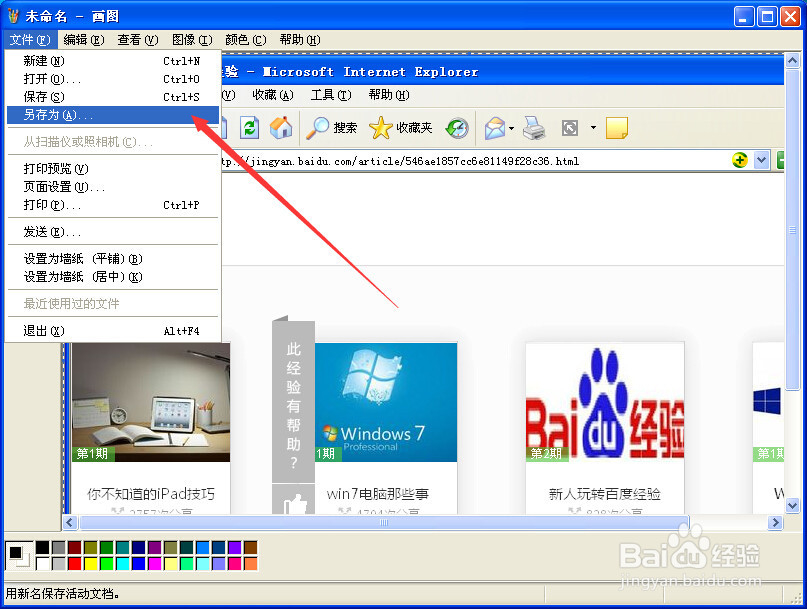Click the Windows 7 Professional thumbnail

[385, 402]
